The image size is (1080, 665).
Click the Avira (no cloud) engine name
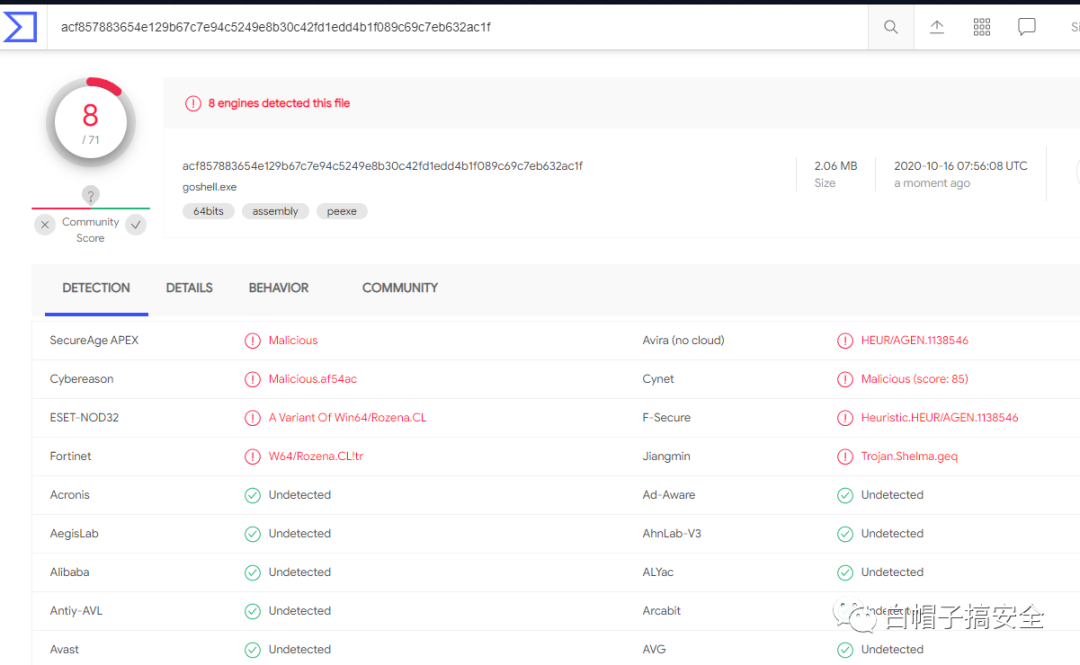click(x=683, y=340)
